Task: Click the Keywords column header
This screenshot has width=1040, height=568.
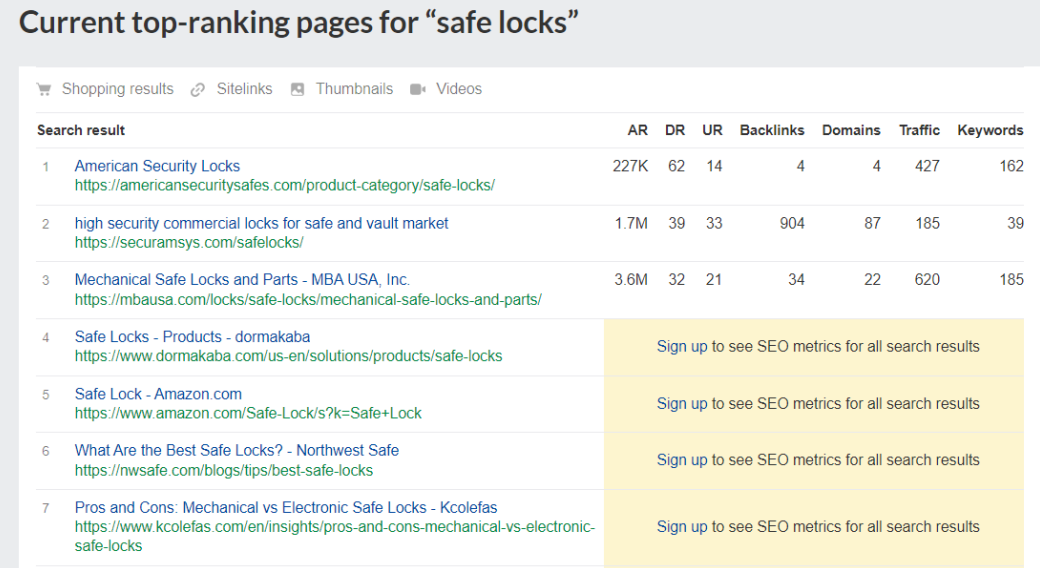Action: (x=989, y=130)
